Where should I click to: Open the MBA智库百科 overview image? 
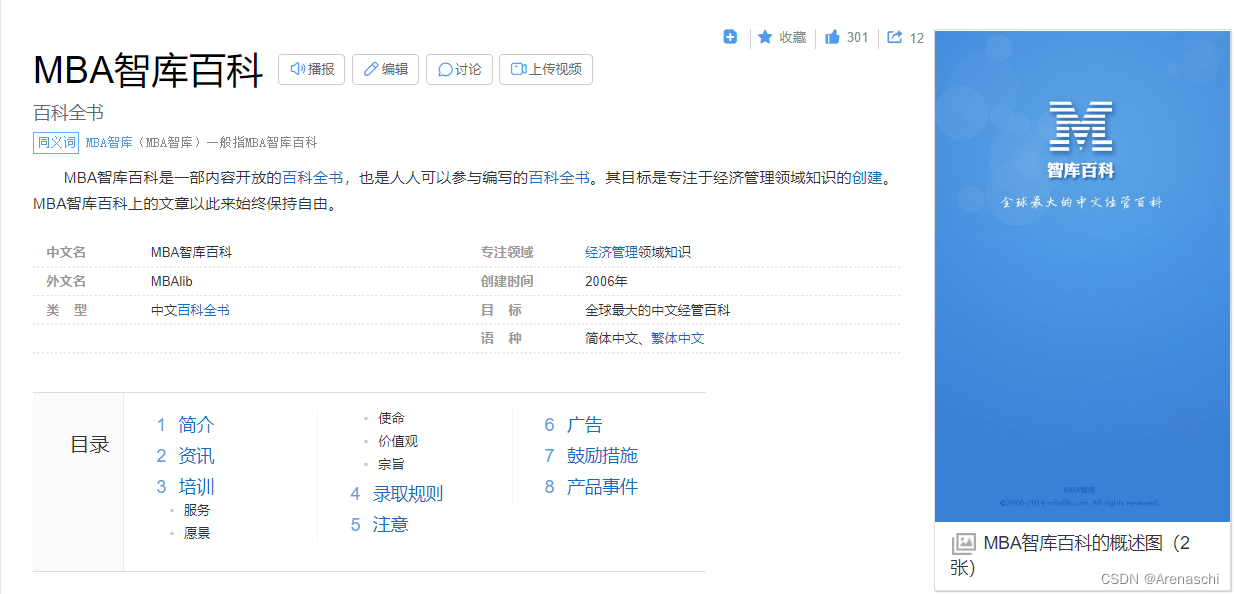(1082, 276)
